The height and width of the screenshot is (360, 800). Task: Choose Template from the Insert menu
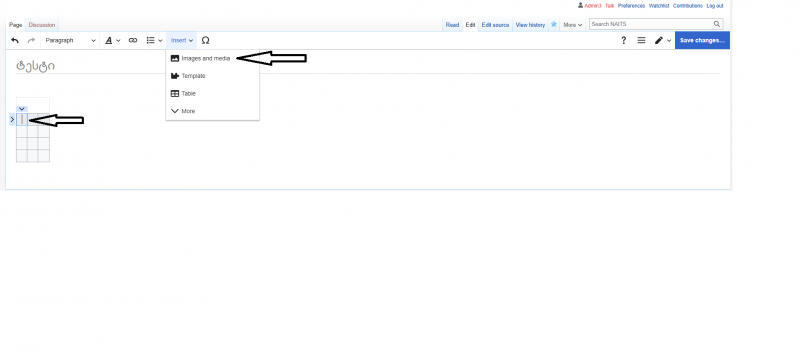(212, 76)
